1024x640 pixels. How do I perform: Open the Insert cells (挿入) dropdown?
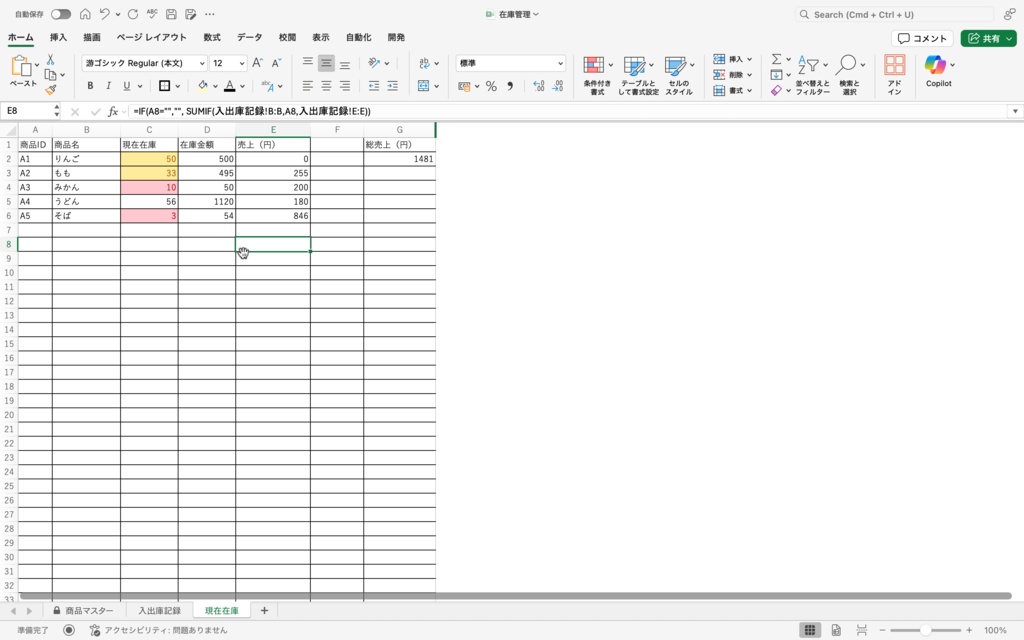point(733,59)
